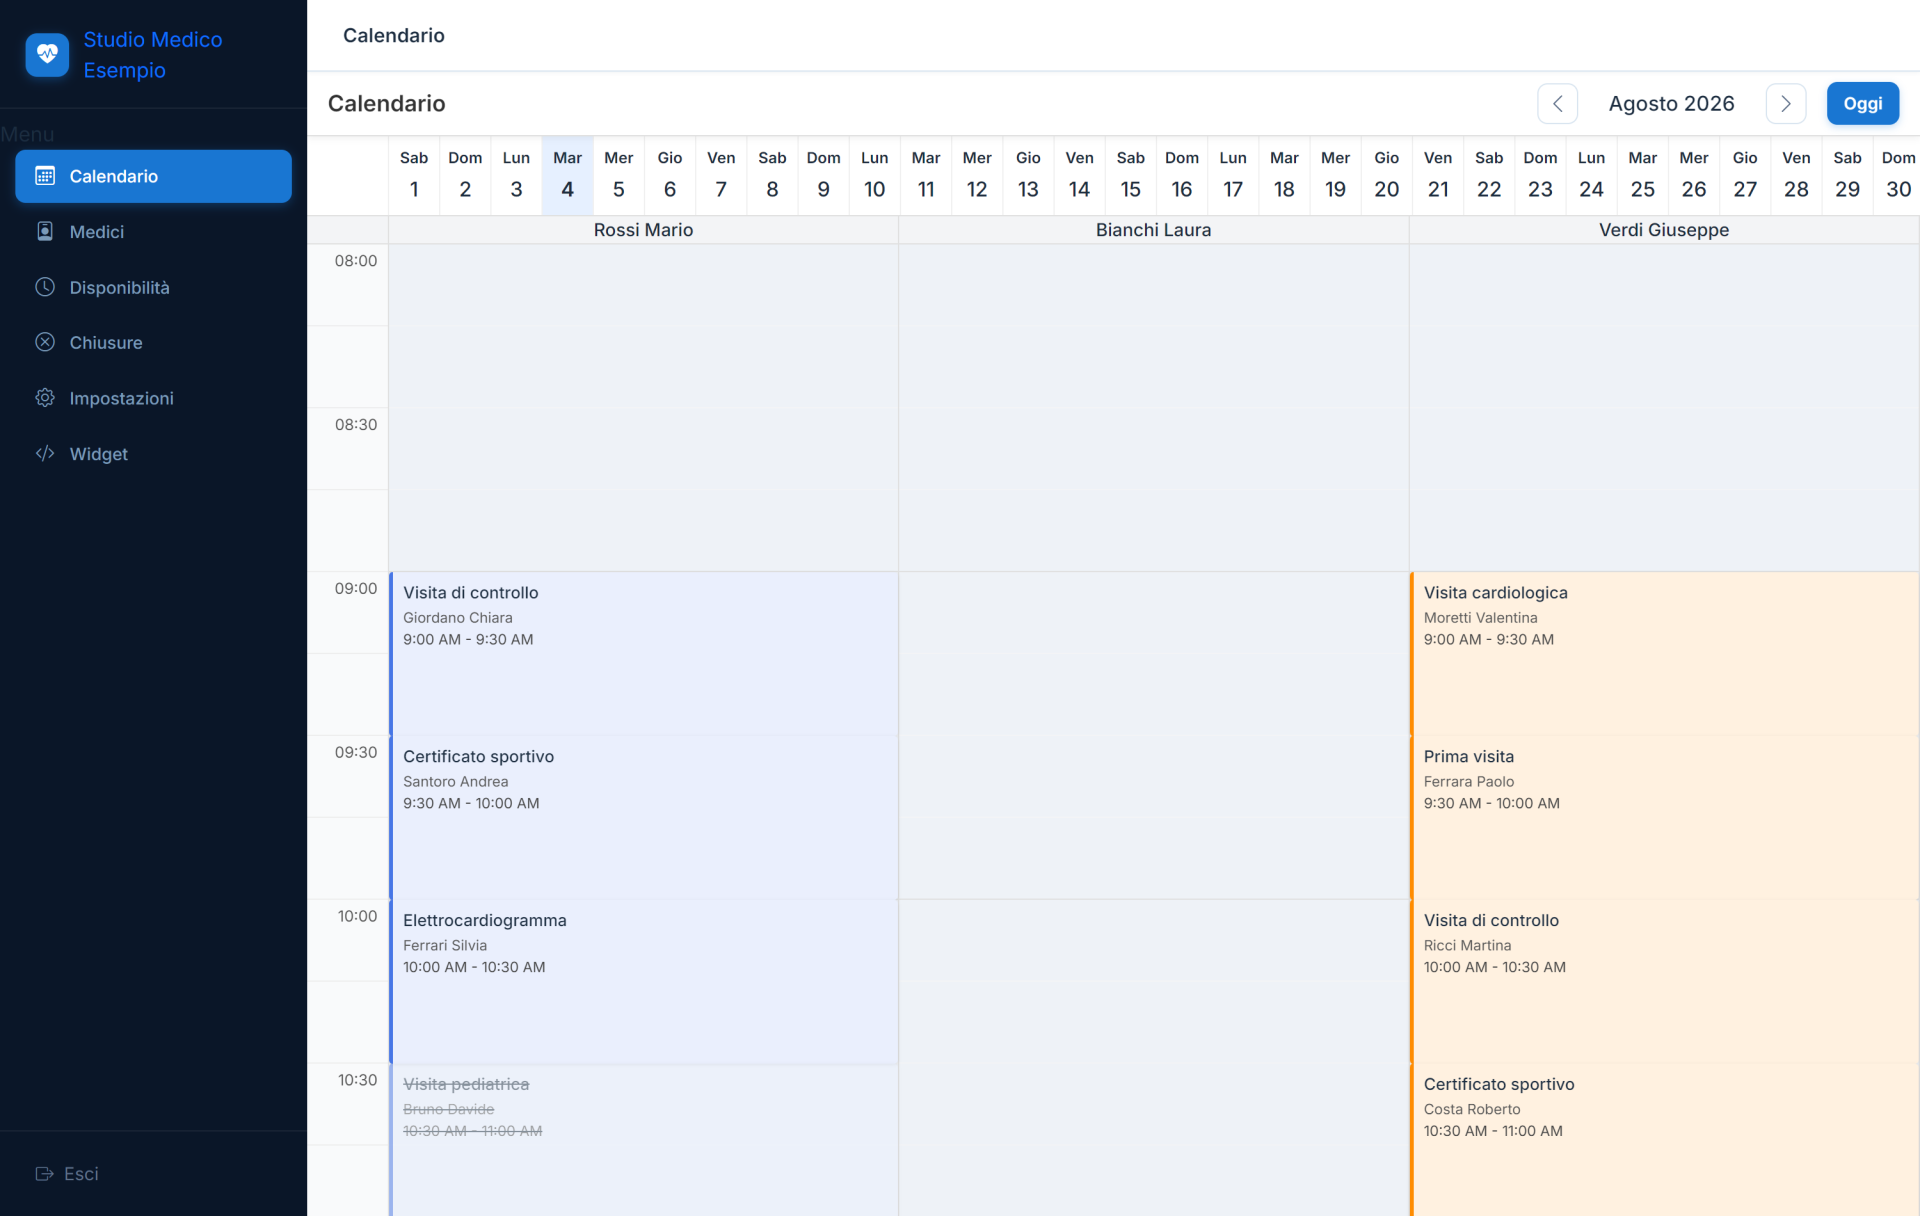
Task: Open Ferrari Silvia's Elettrocardiogramma appointment
Action: click(644, 981)
